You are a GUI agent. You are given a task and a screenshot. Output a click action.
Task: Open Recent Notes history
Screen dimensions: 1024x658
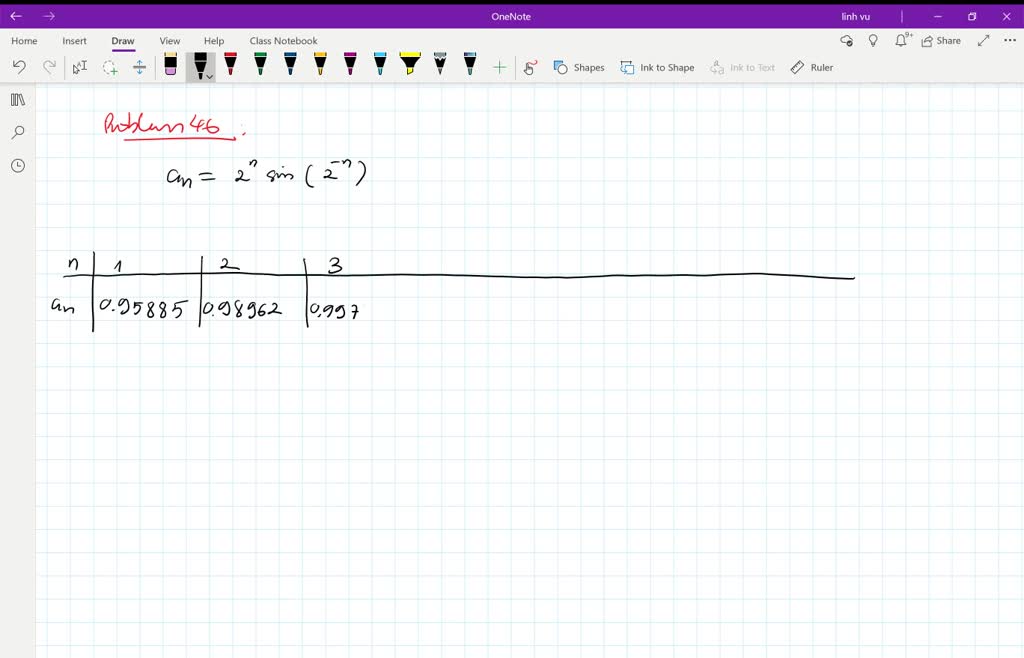point(17,166)
